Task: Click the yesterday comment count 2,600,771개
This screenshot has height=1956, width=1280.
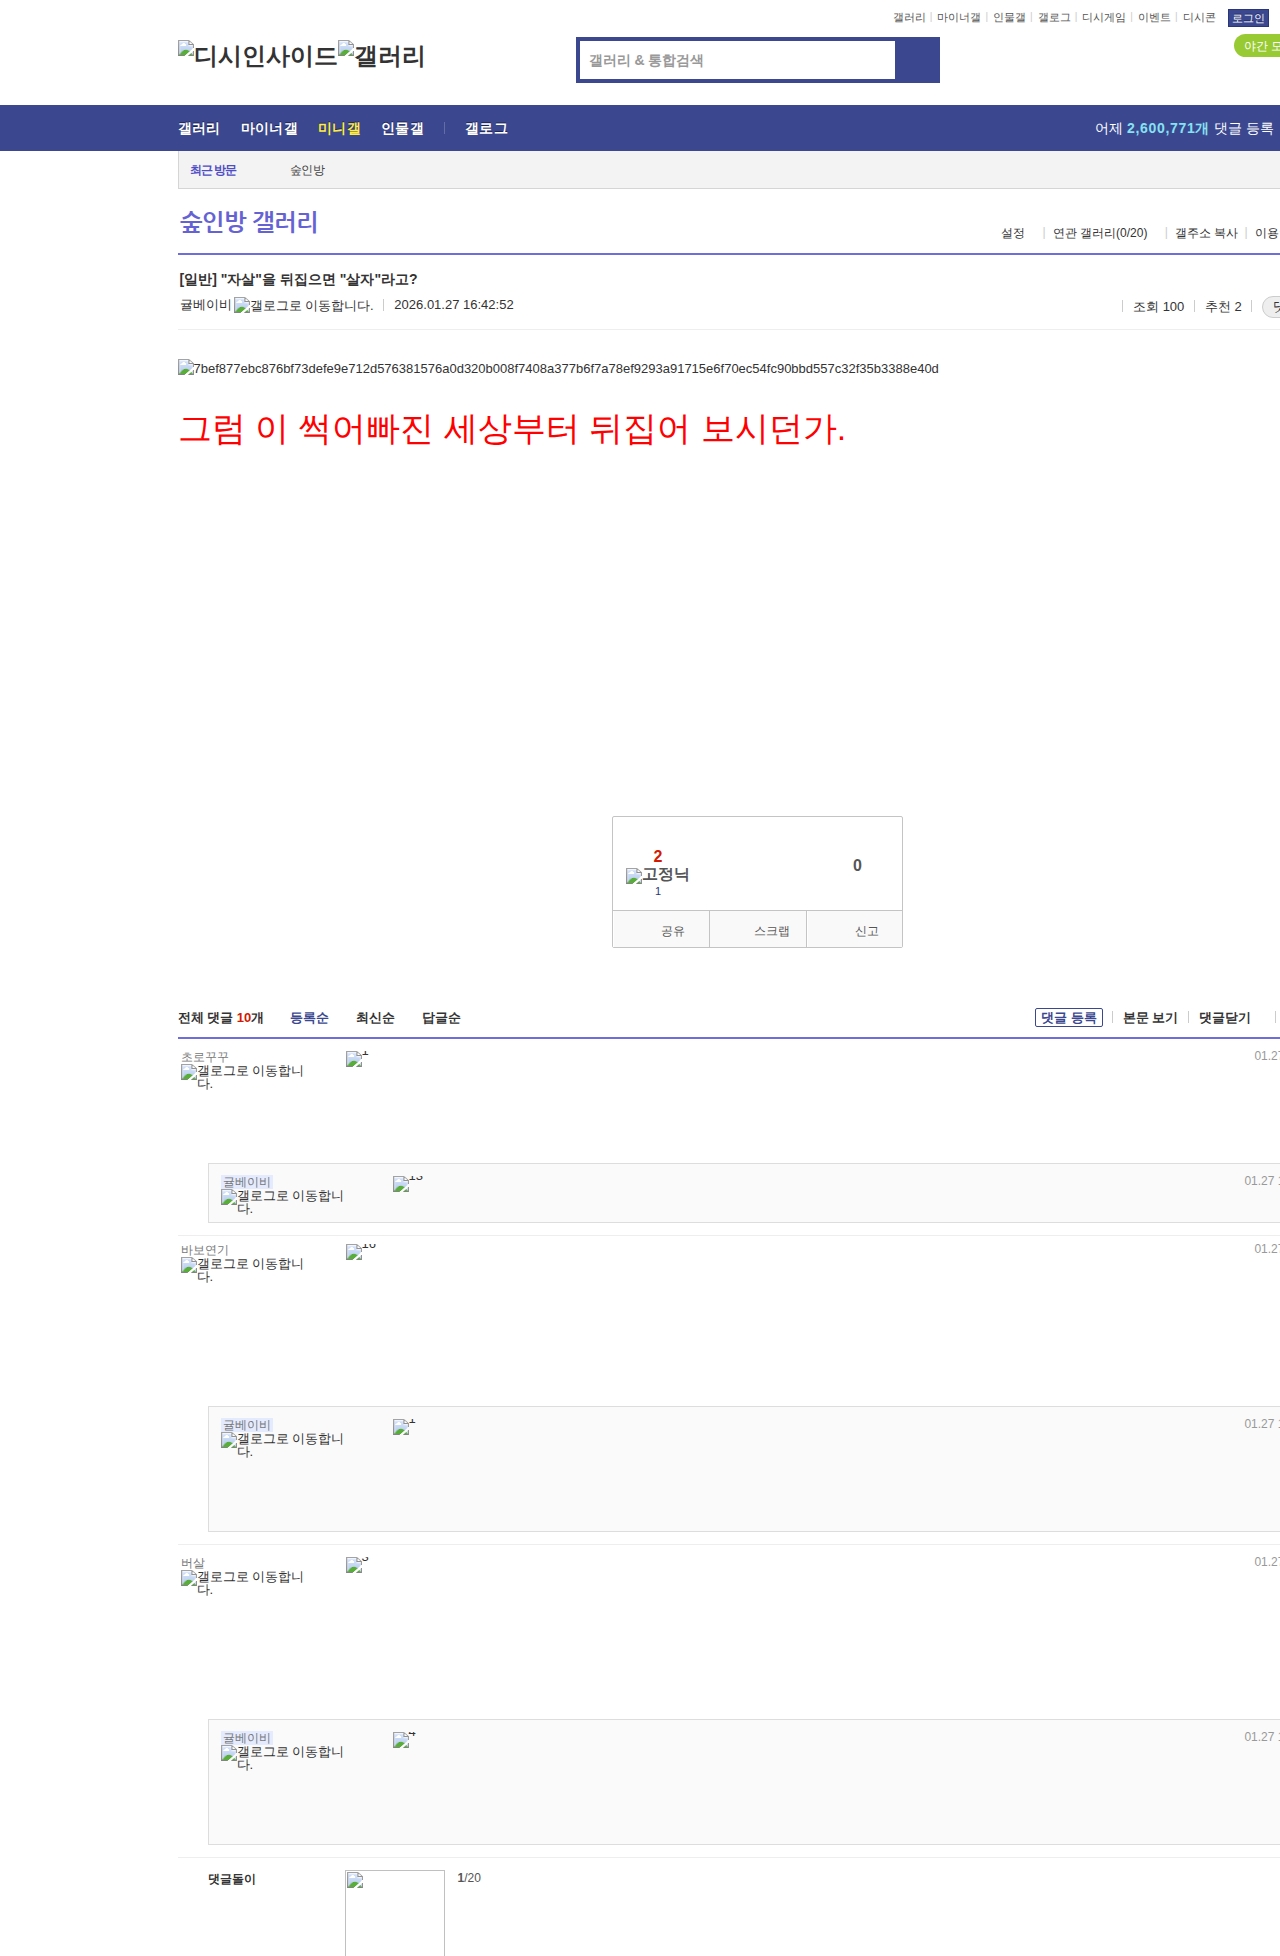Action: (x=1168, y=129)
